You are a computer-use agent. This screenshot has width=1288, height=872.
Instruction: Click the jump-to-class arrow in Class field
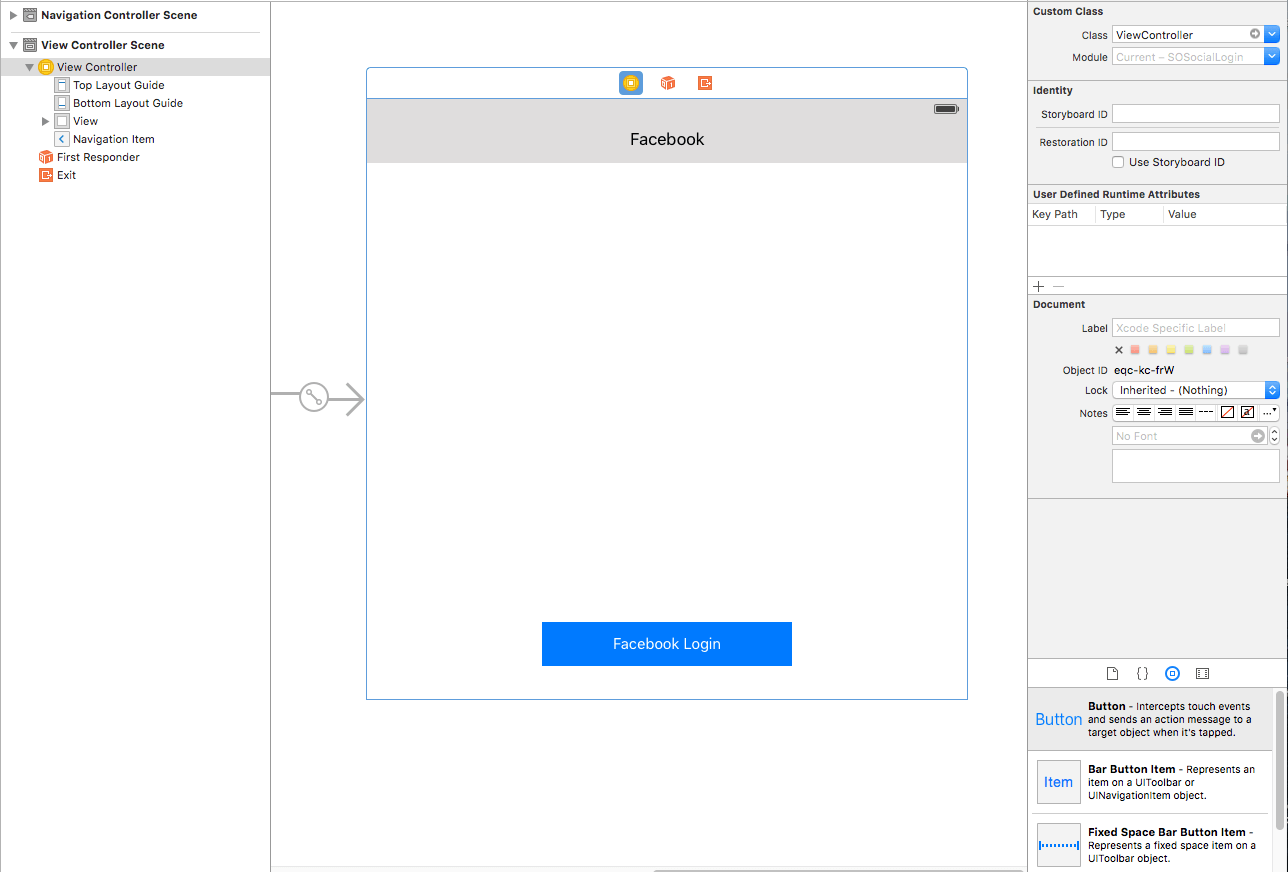pyautogui.click(x=1255, y=34)
